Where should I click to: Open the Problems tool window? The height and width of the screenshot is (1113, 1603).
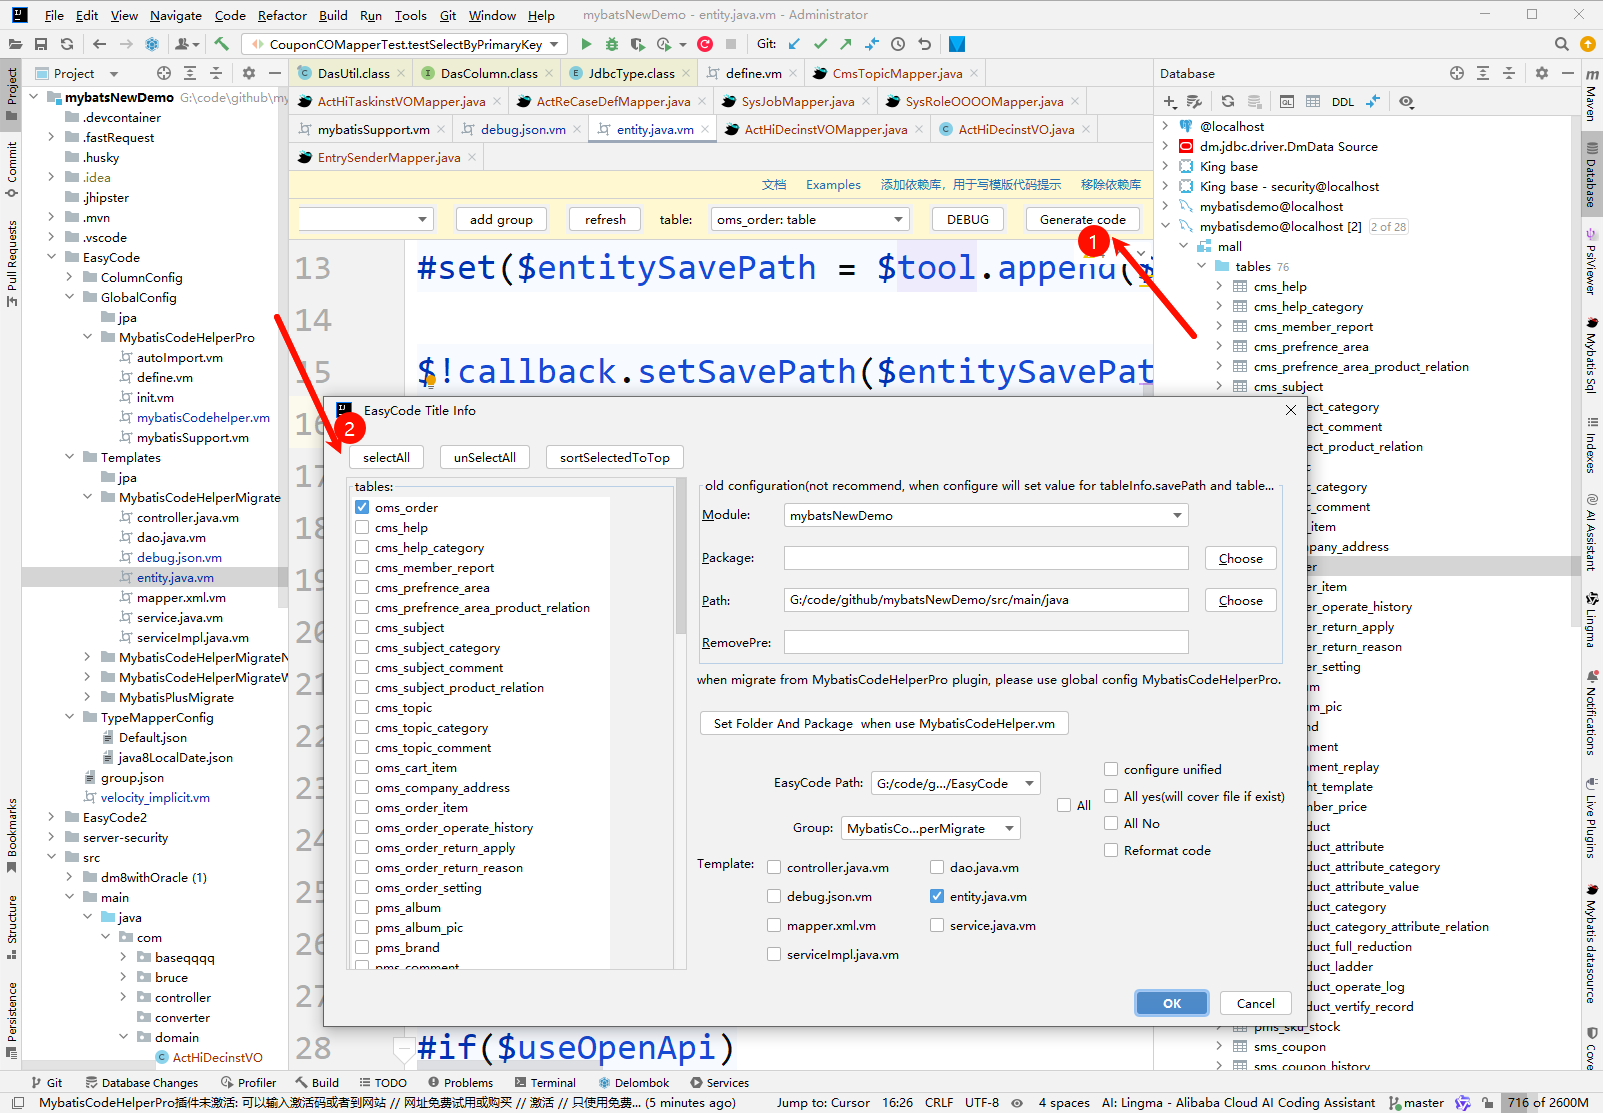click(x=460, y=1083)
